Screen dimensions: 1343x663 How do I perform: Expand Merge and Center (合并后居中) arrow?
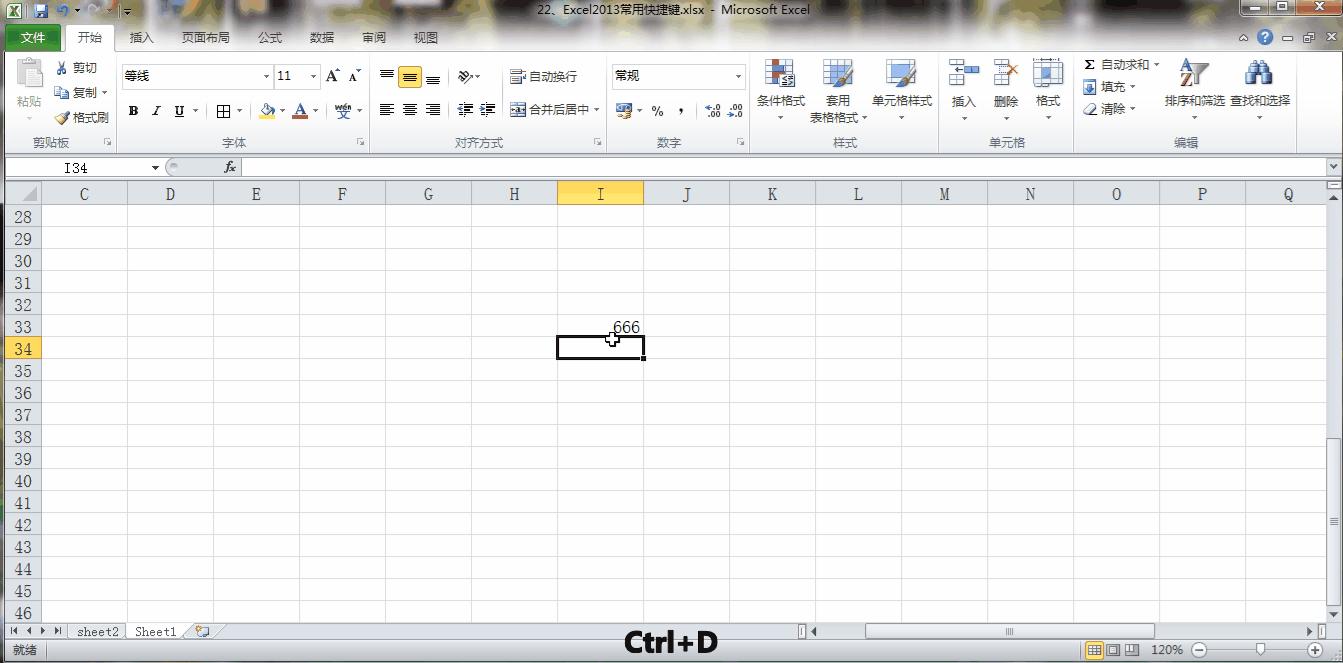coord(597,110)
